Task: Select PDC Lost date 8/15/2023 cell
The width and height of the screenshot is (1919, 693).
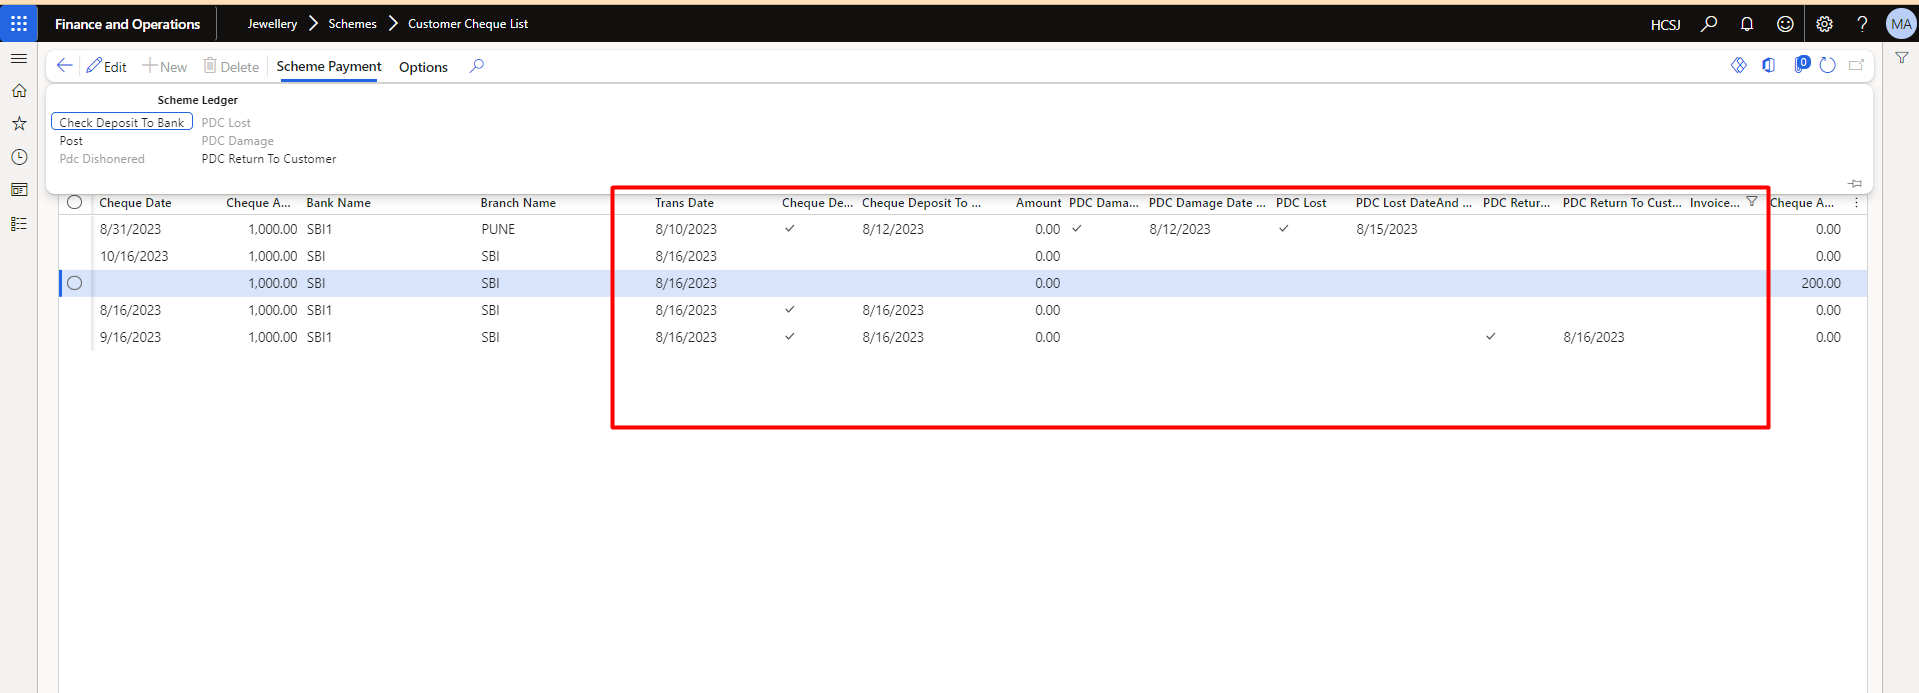Action: tap(1386, 229)
